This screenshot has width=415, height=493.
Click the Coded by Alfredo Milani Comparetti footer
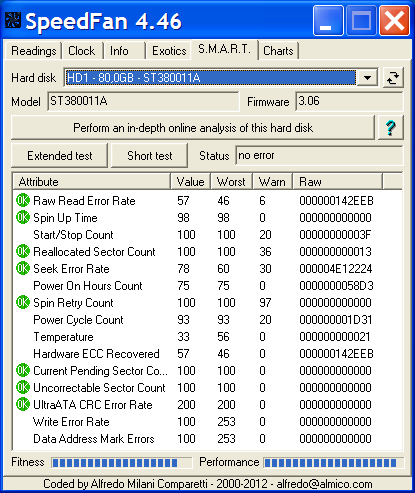[207, 484]
